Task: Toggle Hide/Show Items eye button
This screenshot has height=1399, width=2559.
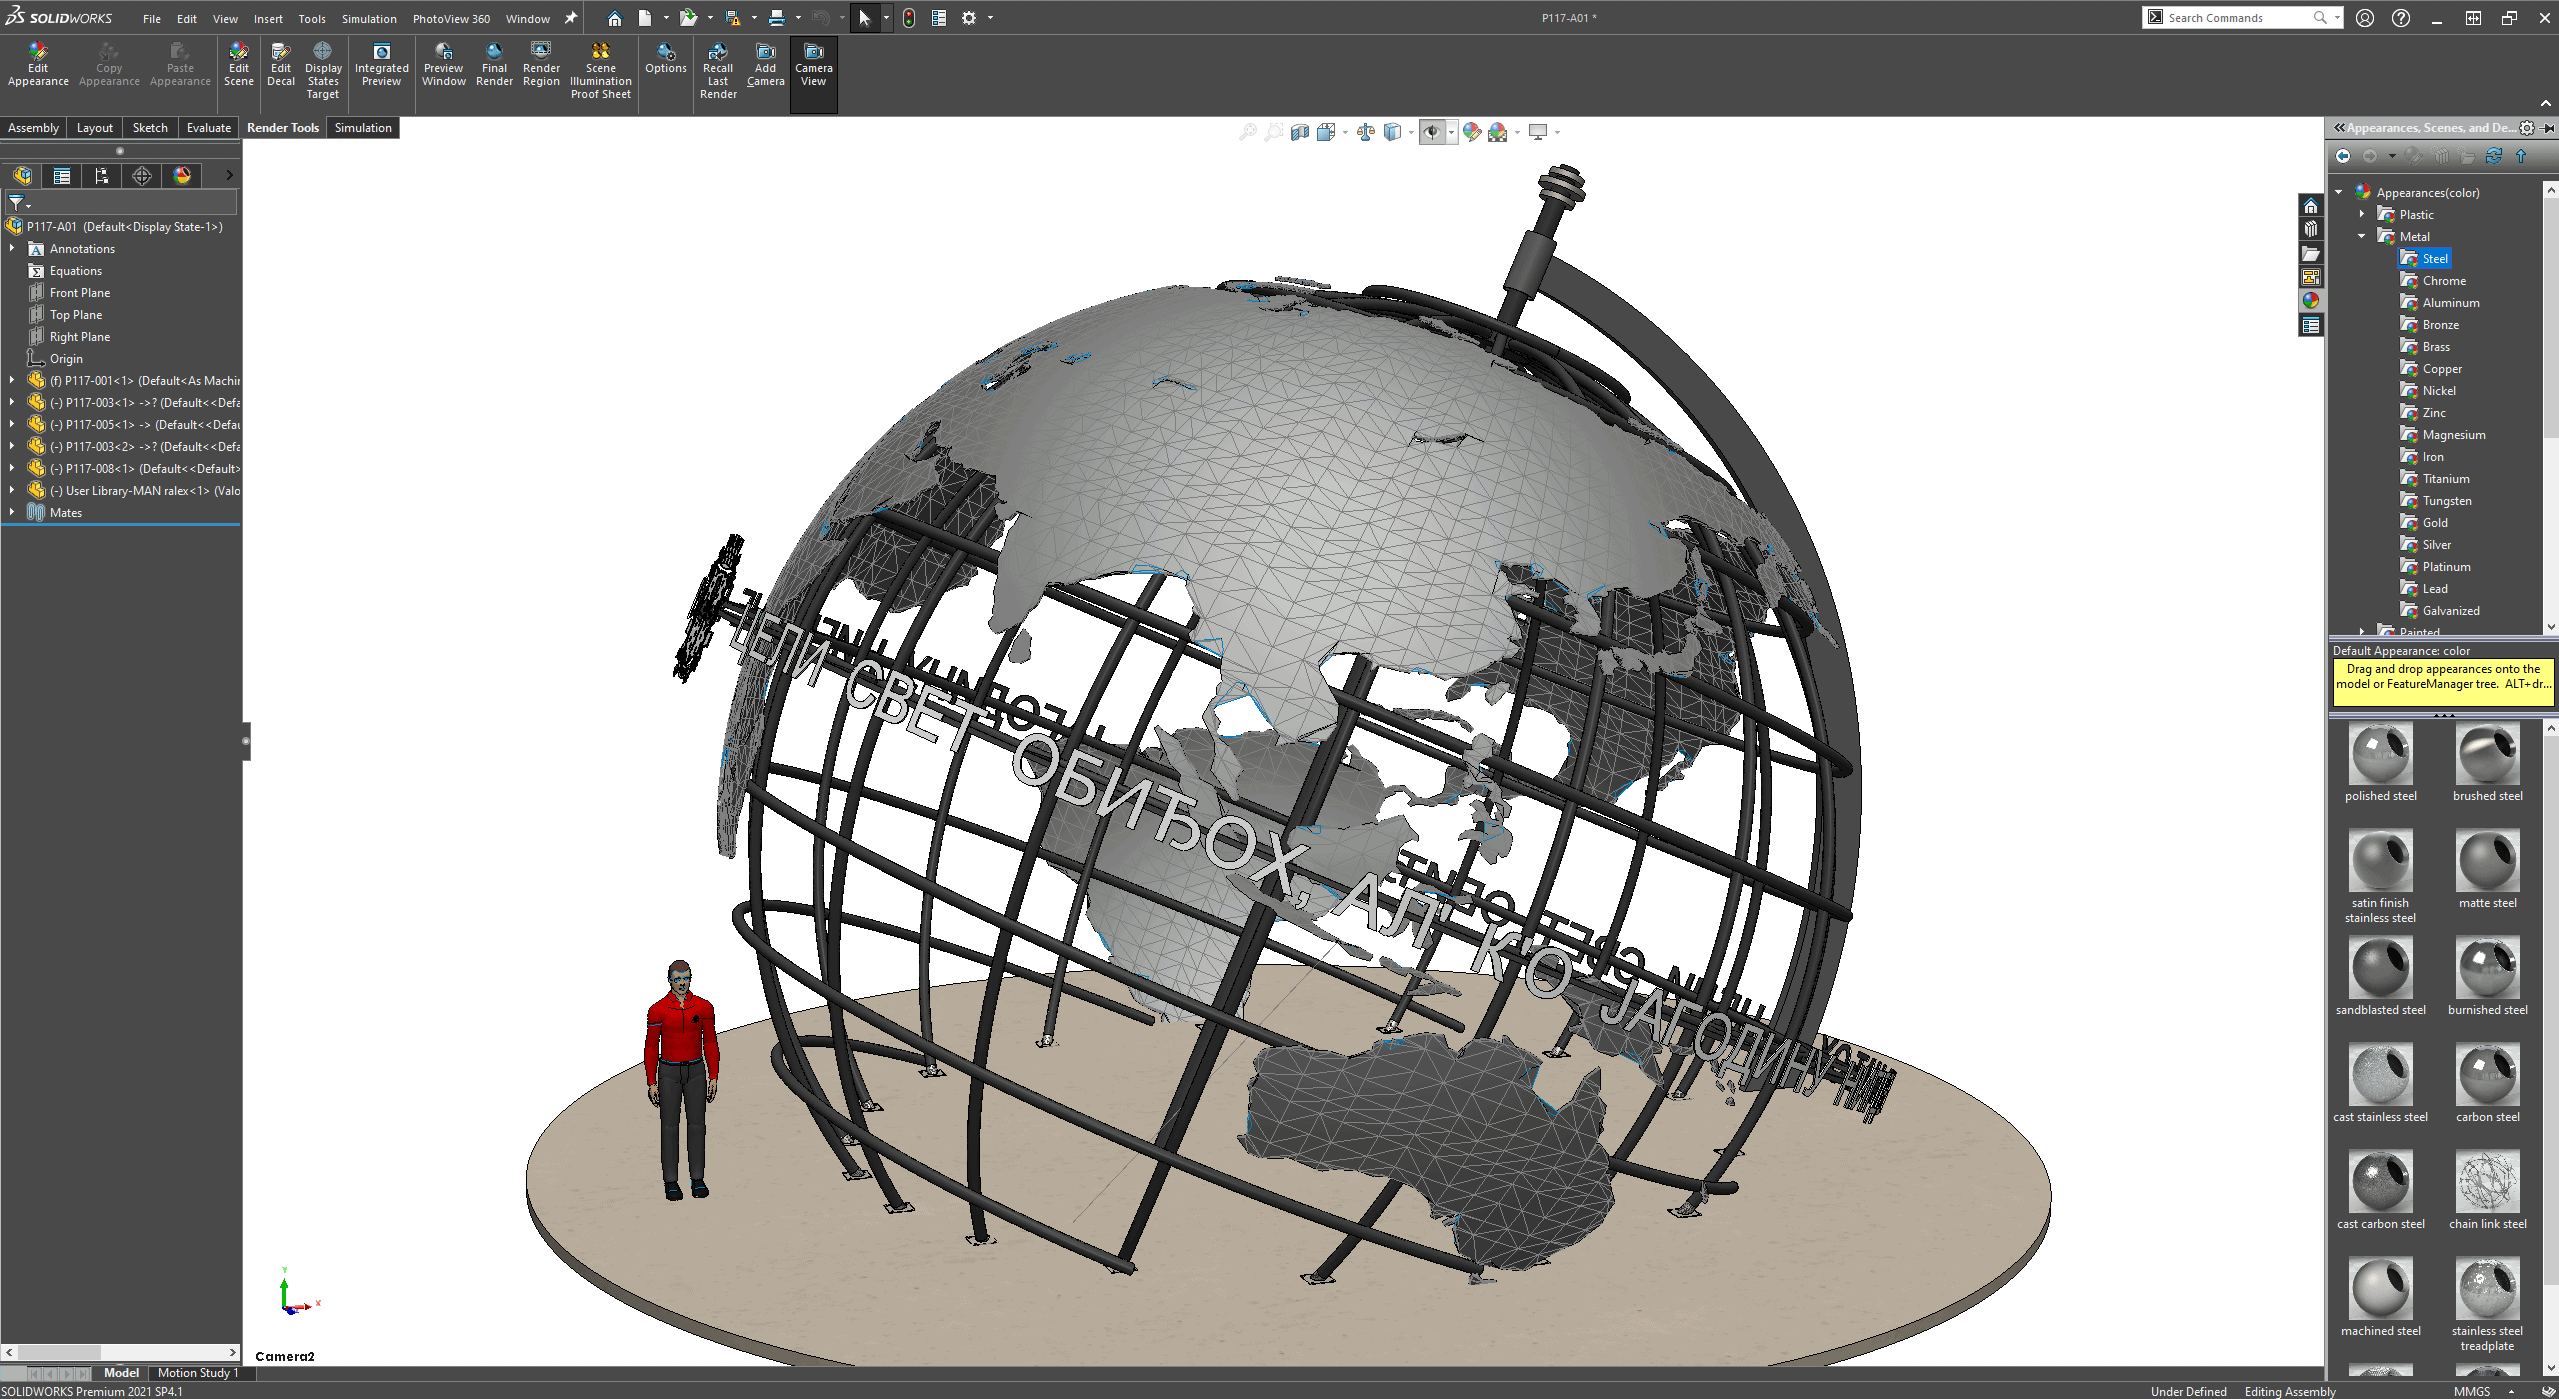Action: (1432, 132)
